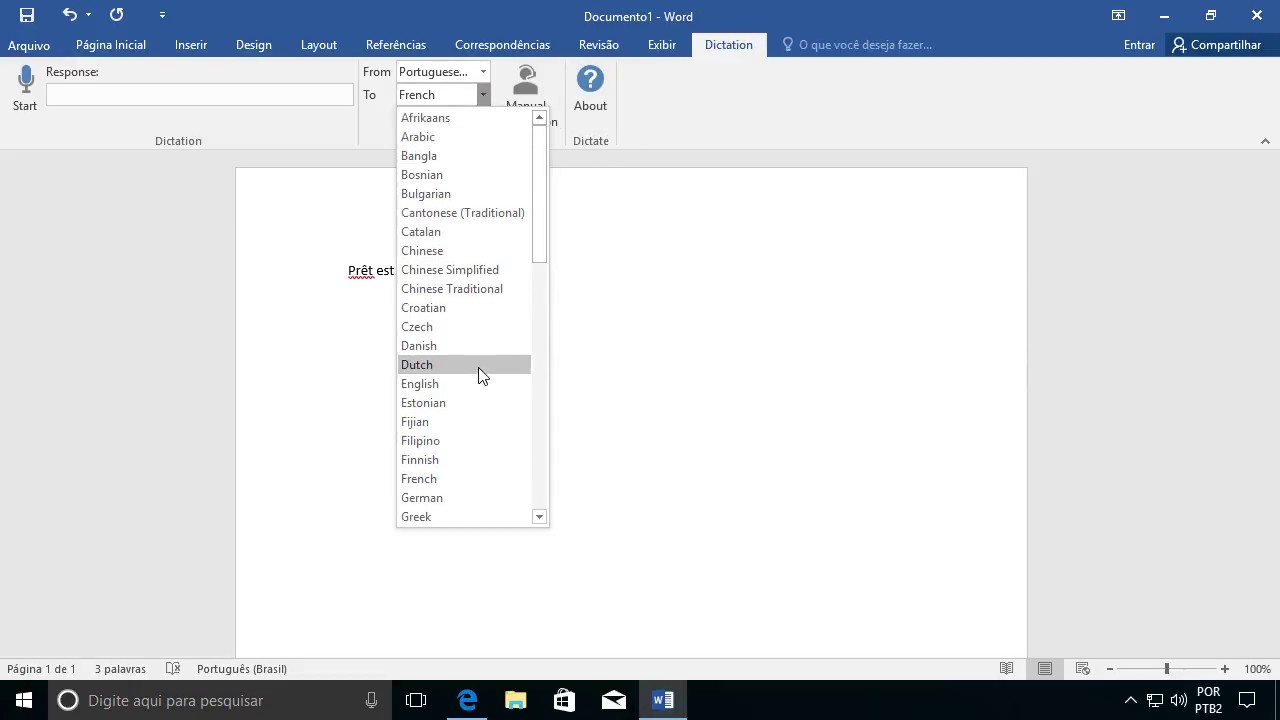1280x720 pixels.
Task: Select Arabic in the dropdown list
Action: (x=464, y=137)
